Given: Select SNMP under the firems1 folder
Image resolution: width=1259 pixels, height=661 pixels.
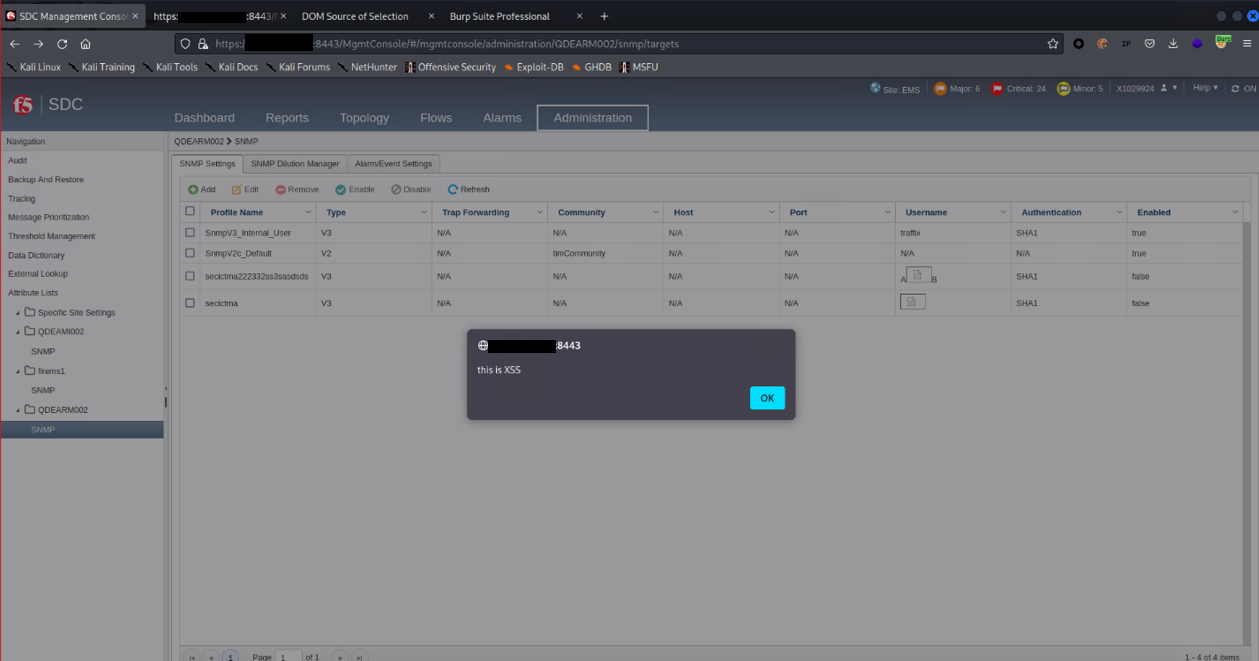Looking at the screenshot, I should (x=43, y=390).
